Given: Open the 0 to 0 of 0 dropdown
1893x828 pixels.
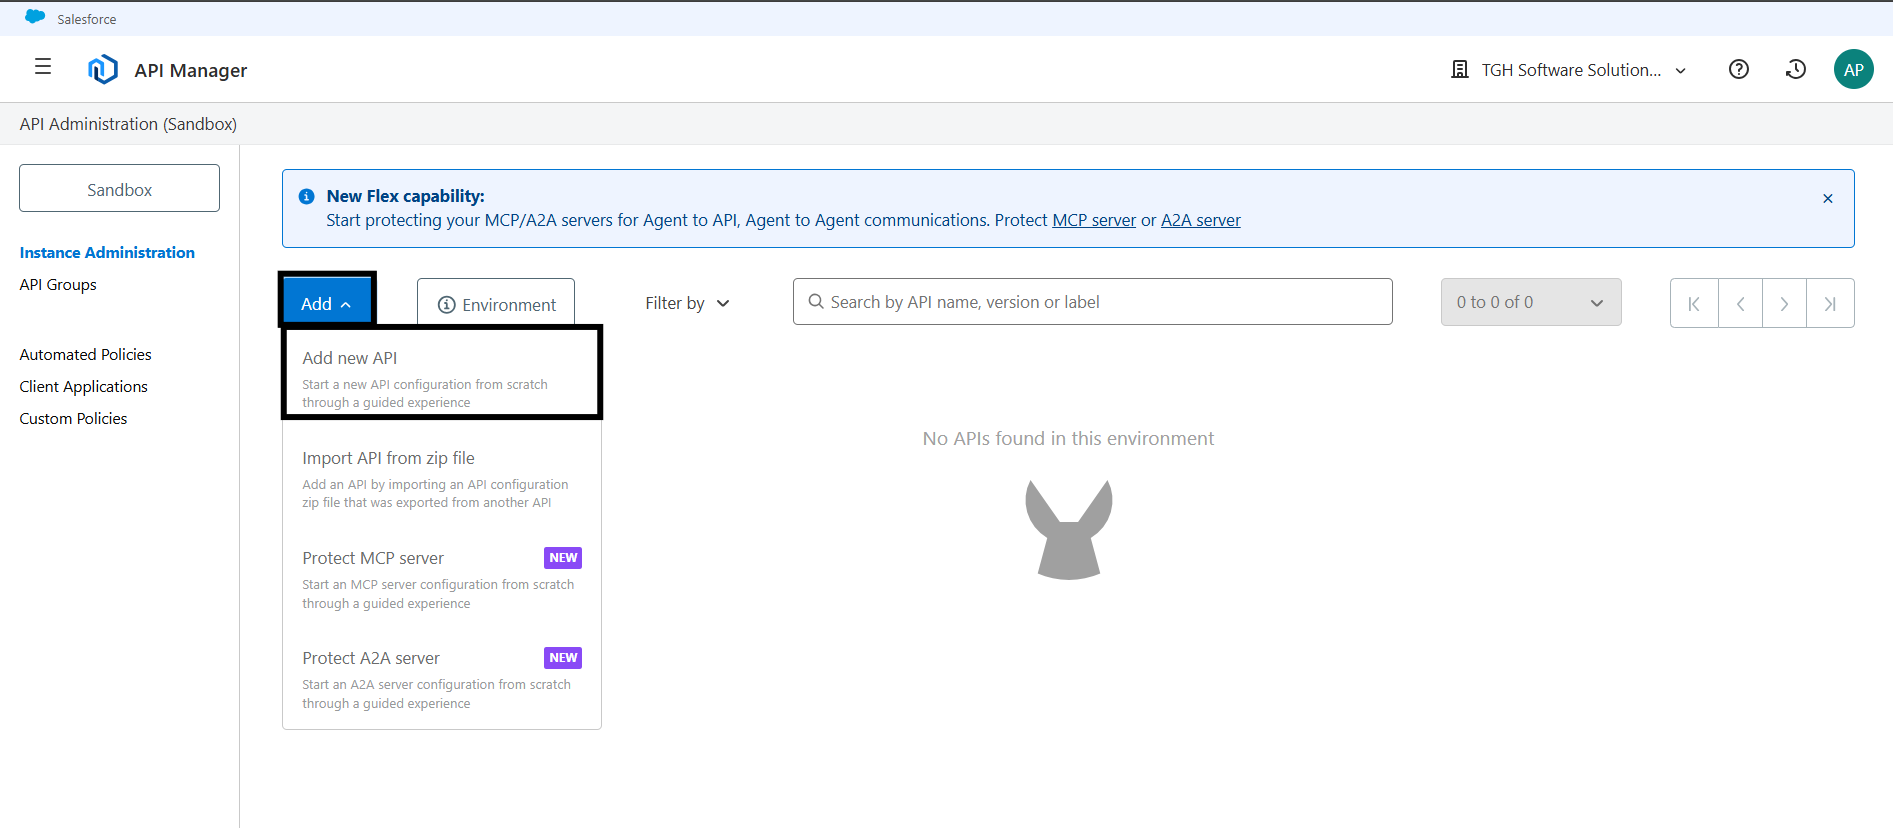Looking at the screenshot, I should click(1530, 302).
